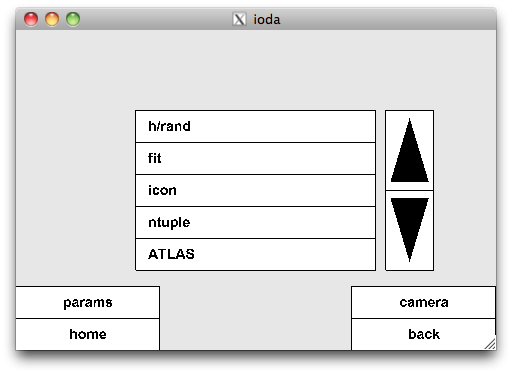Click the ioda title text
This screenshot has width=512, height=374.
pyautogui.click(x=267, y=20)
